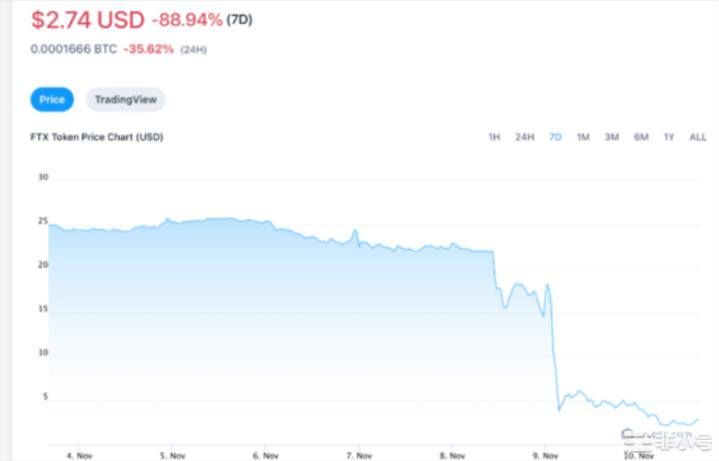Click the FTX Token Price Chart title
This screenshot has width=719, height=461.
coord(96,137)
